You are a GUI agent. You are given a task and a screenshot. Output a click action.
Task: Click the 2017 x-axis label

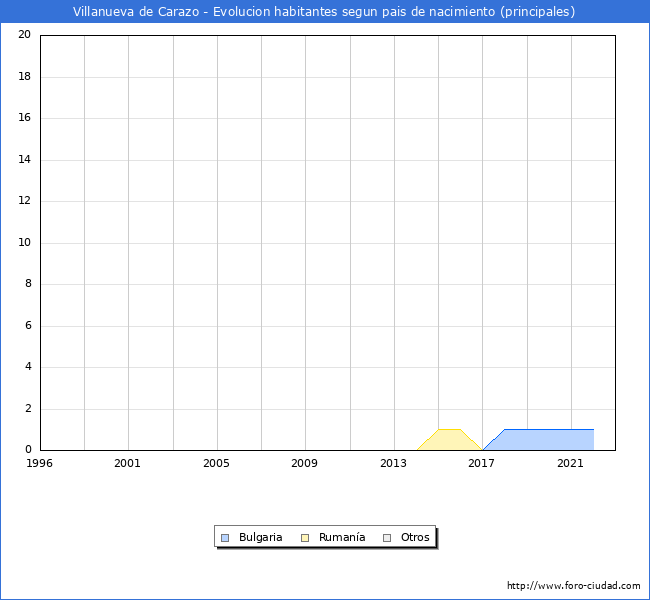click(481, 463)
